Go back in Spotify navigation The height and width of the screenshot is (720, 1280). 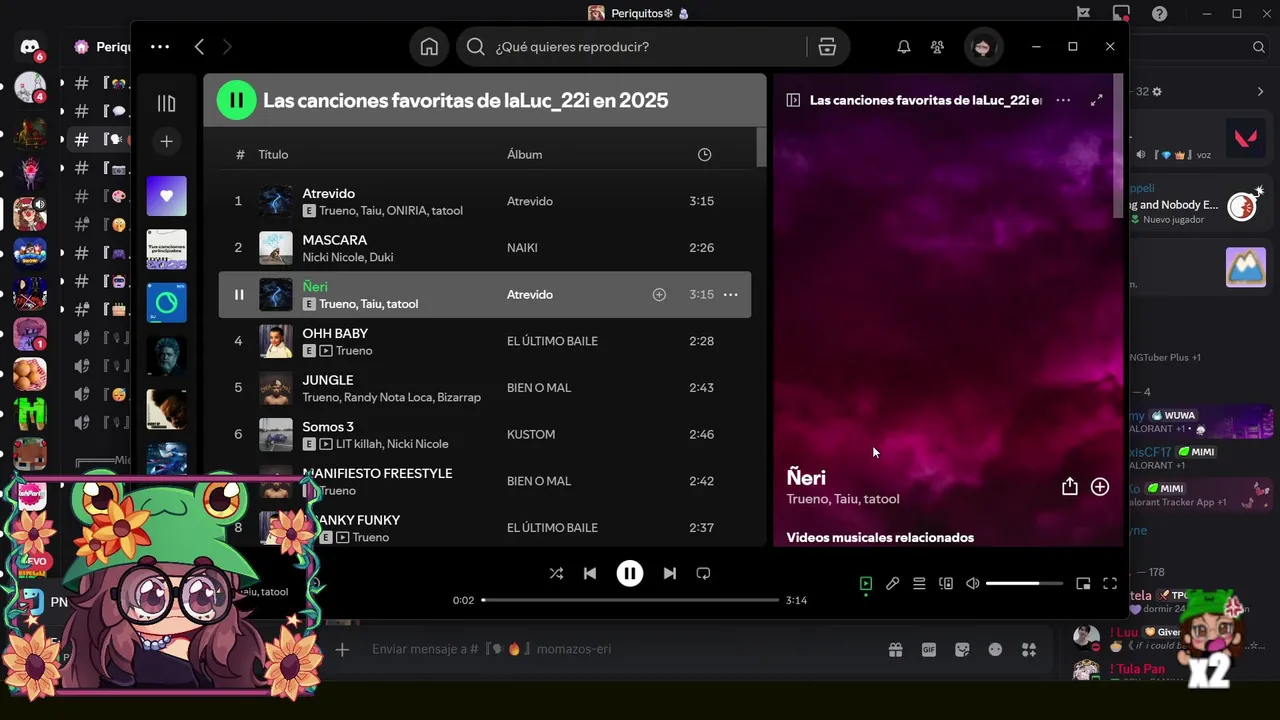[199, 47]
